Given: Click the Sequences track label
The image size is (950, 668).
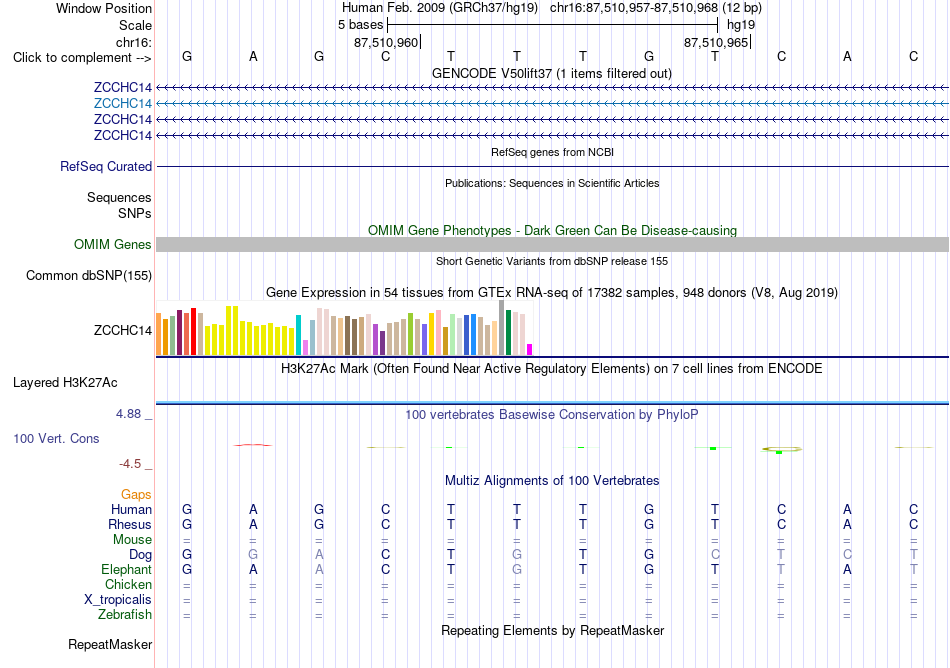Looking at the screenshot, I should pyautogui.click(x=119, y=197).
